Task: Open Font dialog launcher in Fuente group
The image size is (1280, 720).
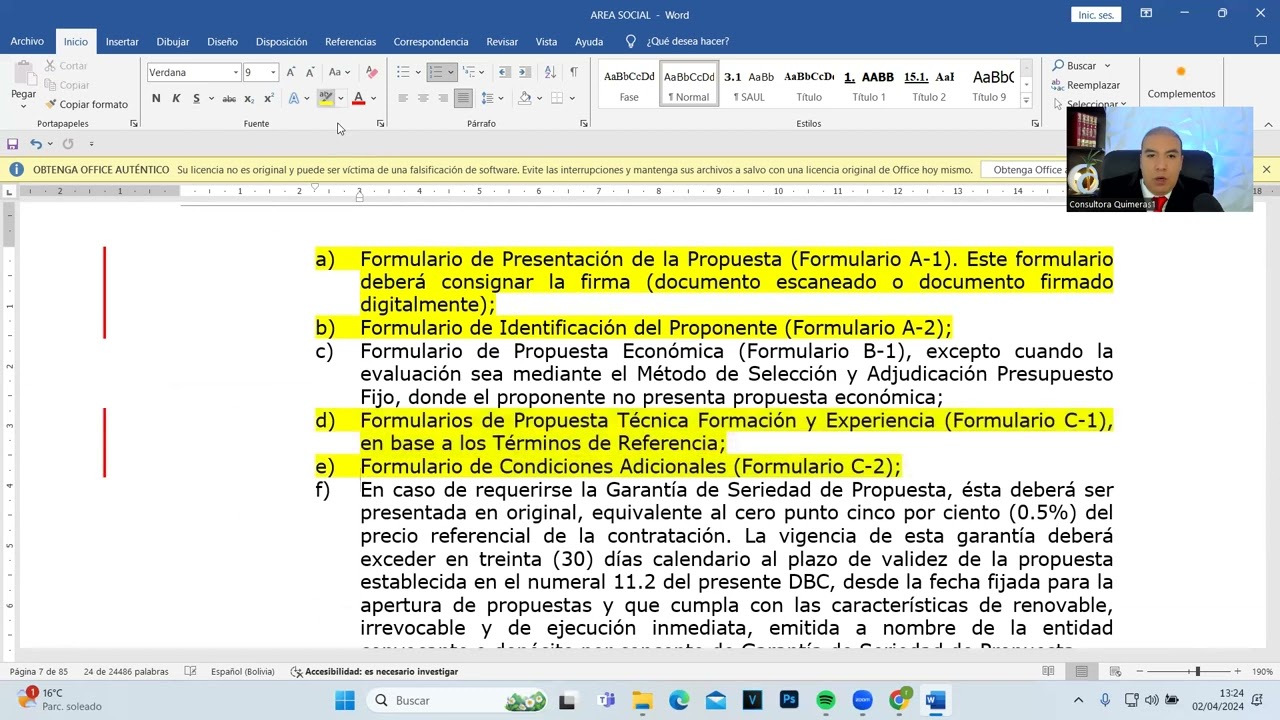Action: point(380,124)
